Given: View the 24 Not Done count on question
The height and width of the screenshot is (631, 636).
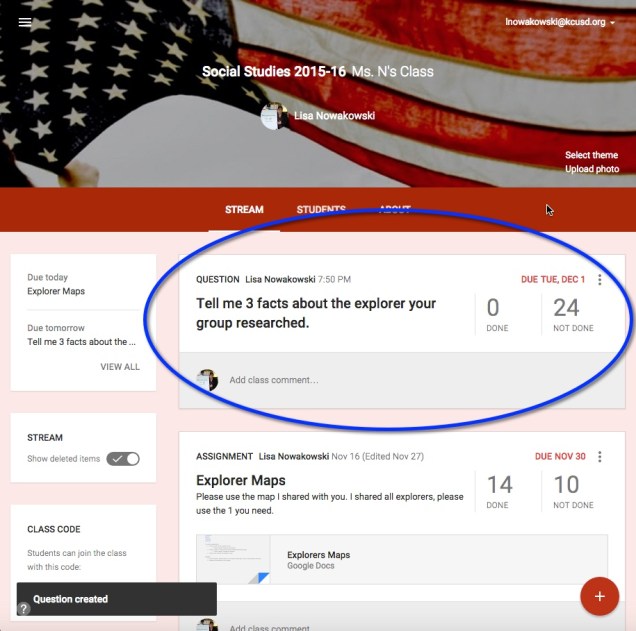Looking at the screenshot, I should click(x=573, y=315).
